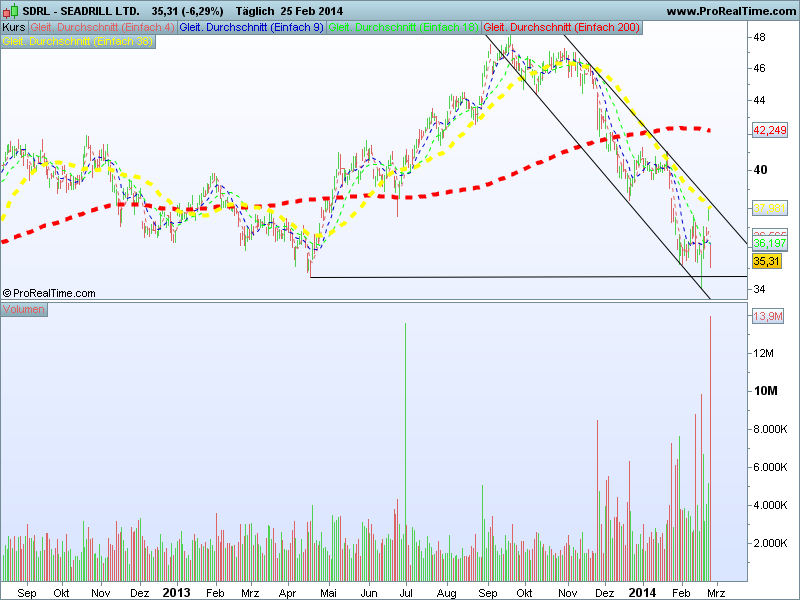Click the Täglich timeframe text
The image size is (800, 600).
point(257,11)
